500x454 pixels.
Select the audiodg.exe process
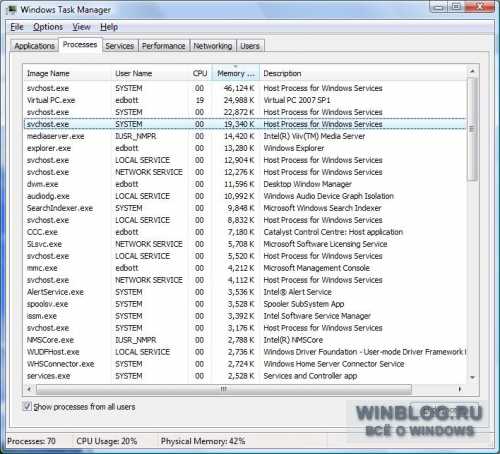[245, 196]
